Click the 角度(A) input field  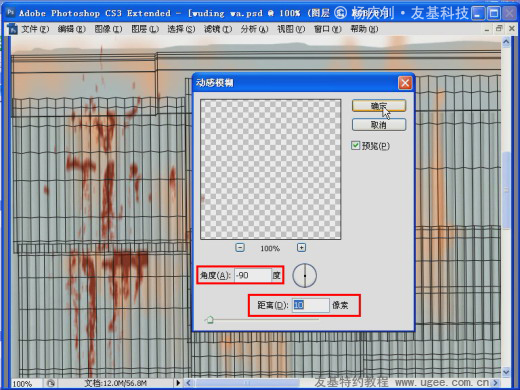tap(253, 275)
